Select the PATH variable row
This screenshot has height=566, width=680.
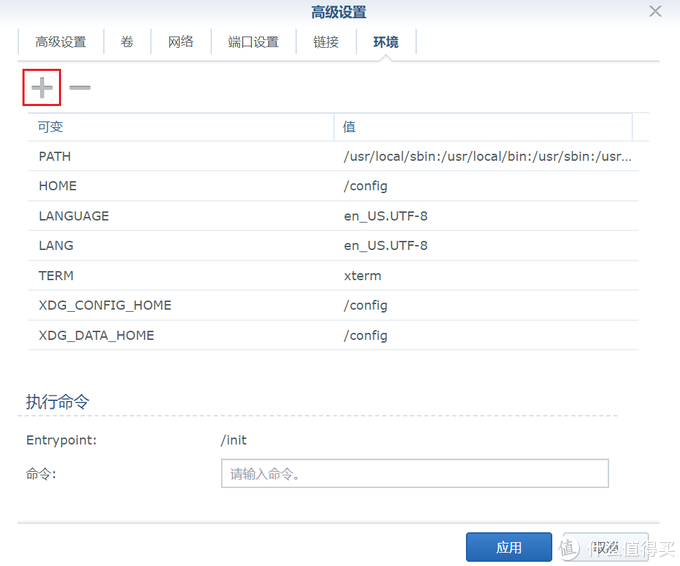pos(180,157)
